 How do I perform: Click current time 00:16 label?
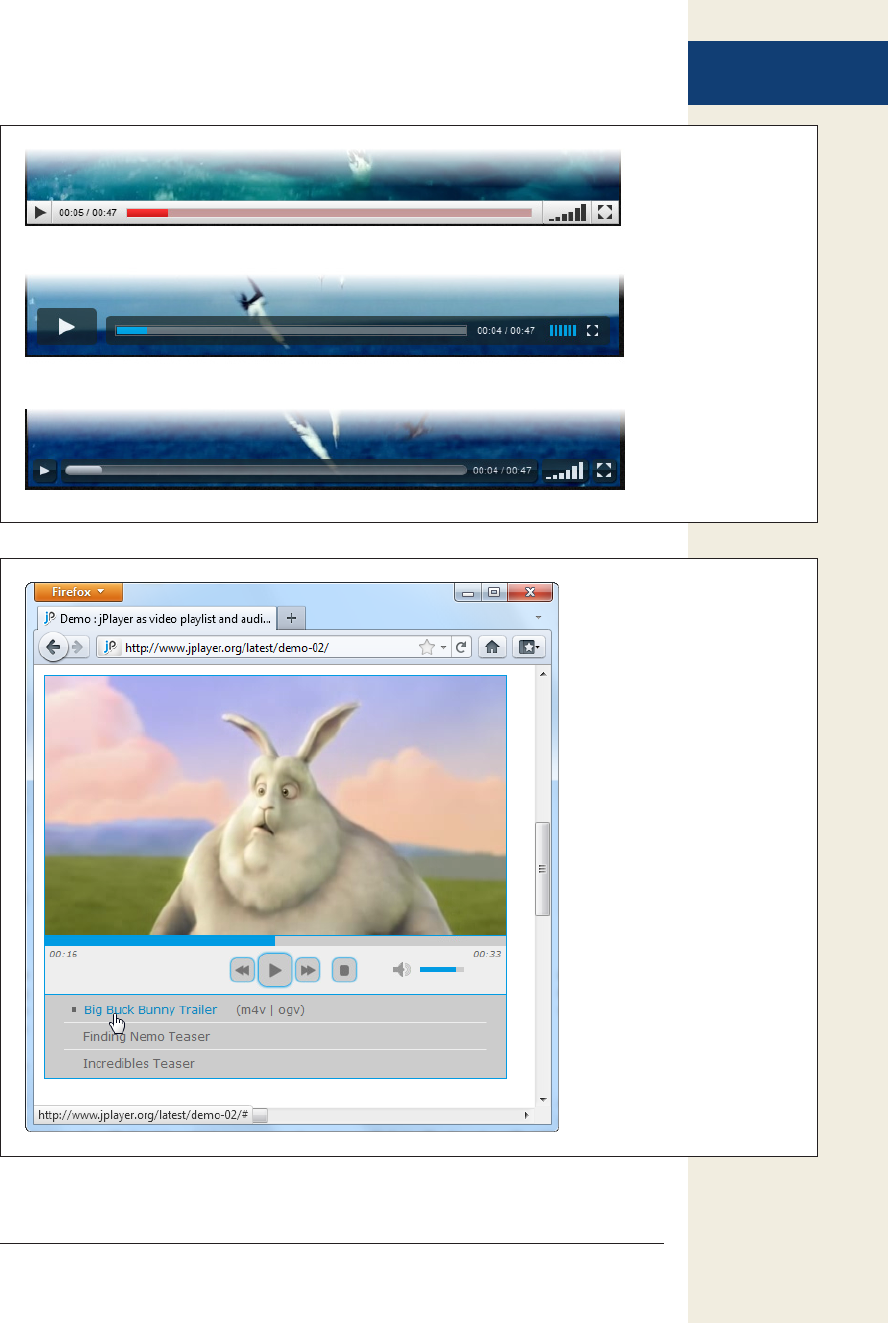[x=63, y=954]
